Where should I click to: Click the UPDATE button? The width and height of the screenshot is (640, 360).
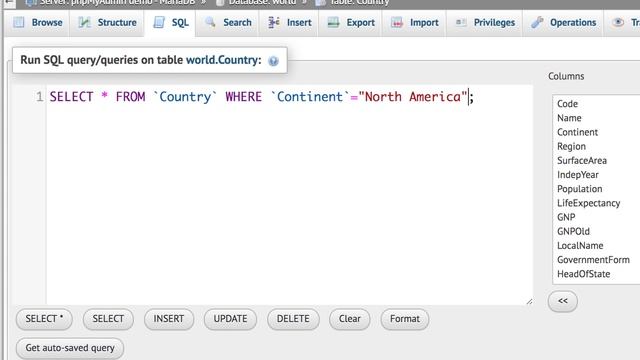point(230,319)
